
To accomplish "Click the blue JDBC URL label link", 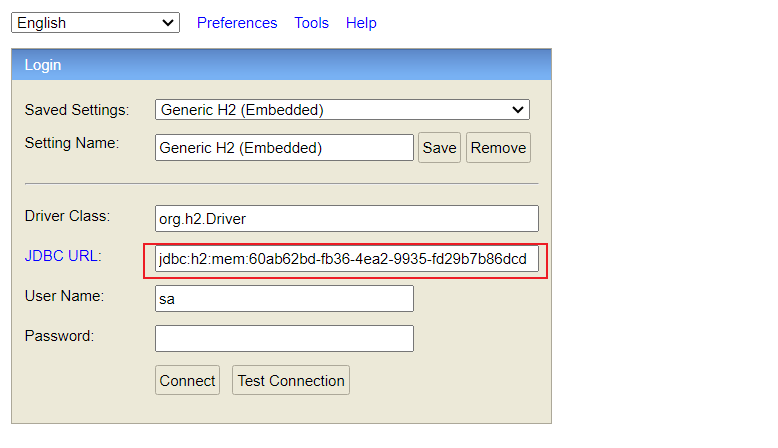I will tap(63, 256).
